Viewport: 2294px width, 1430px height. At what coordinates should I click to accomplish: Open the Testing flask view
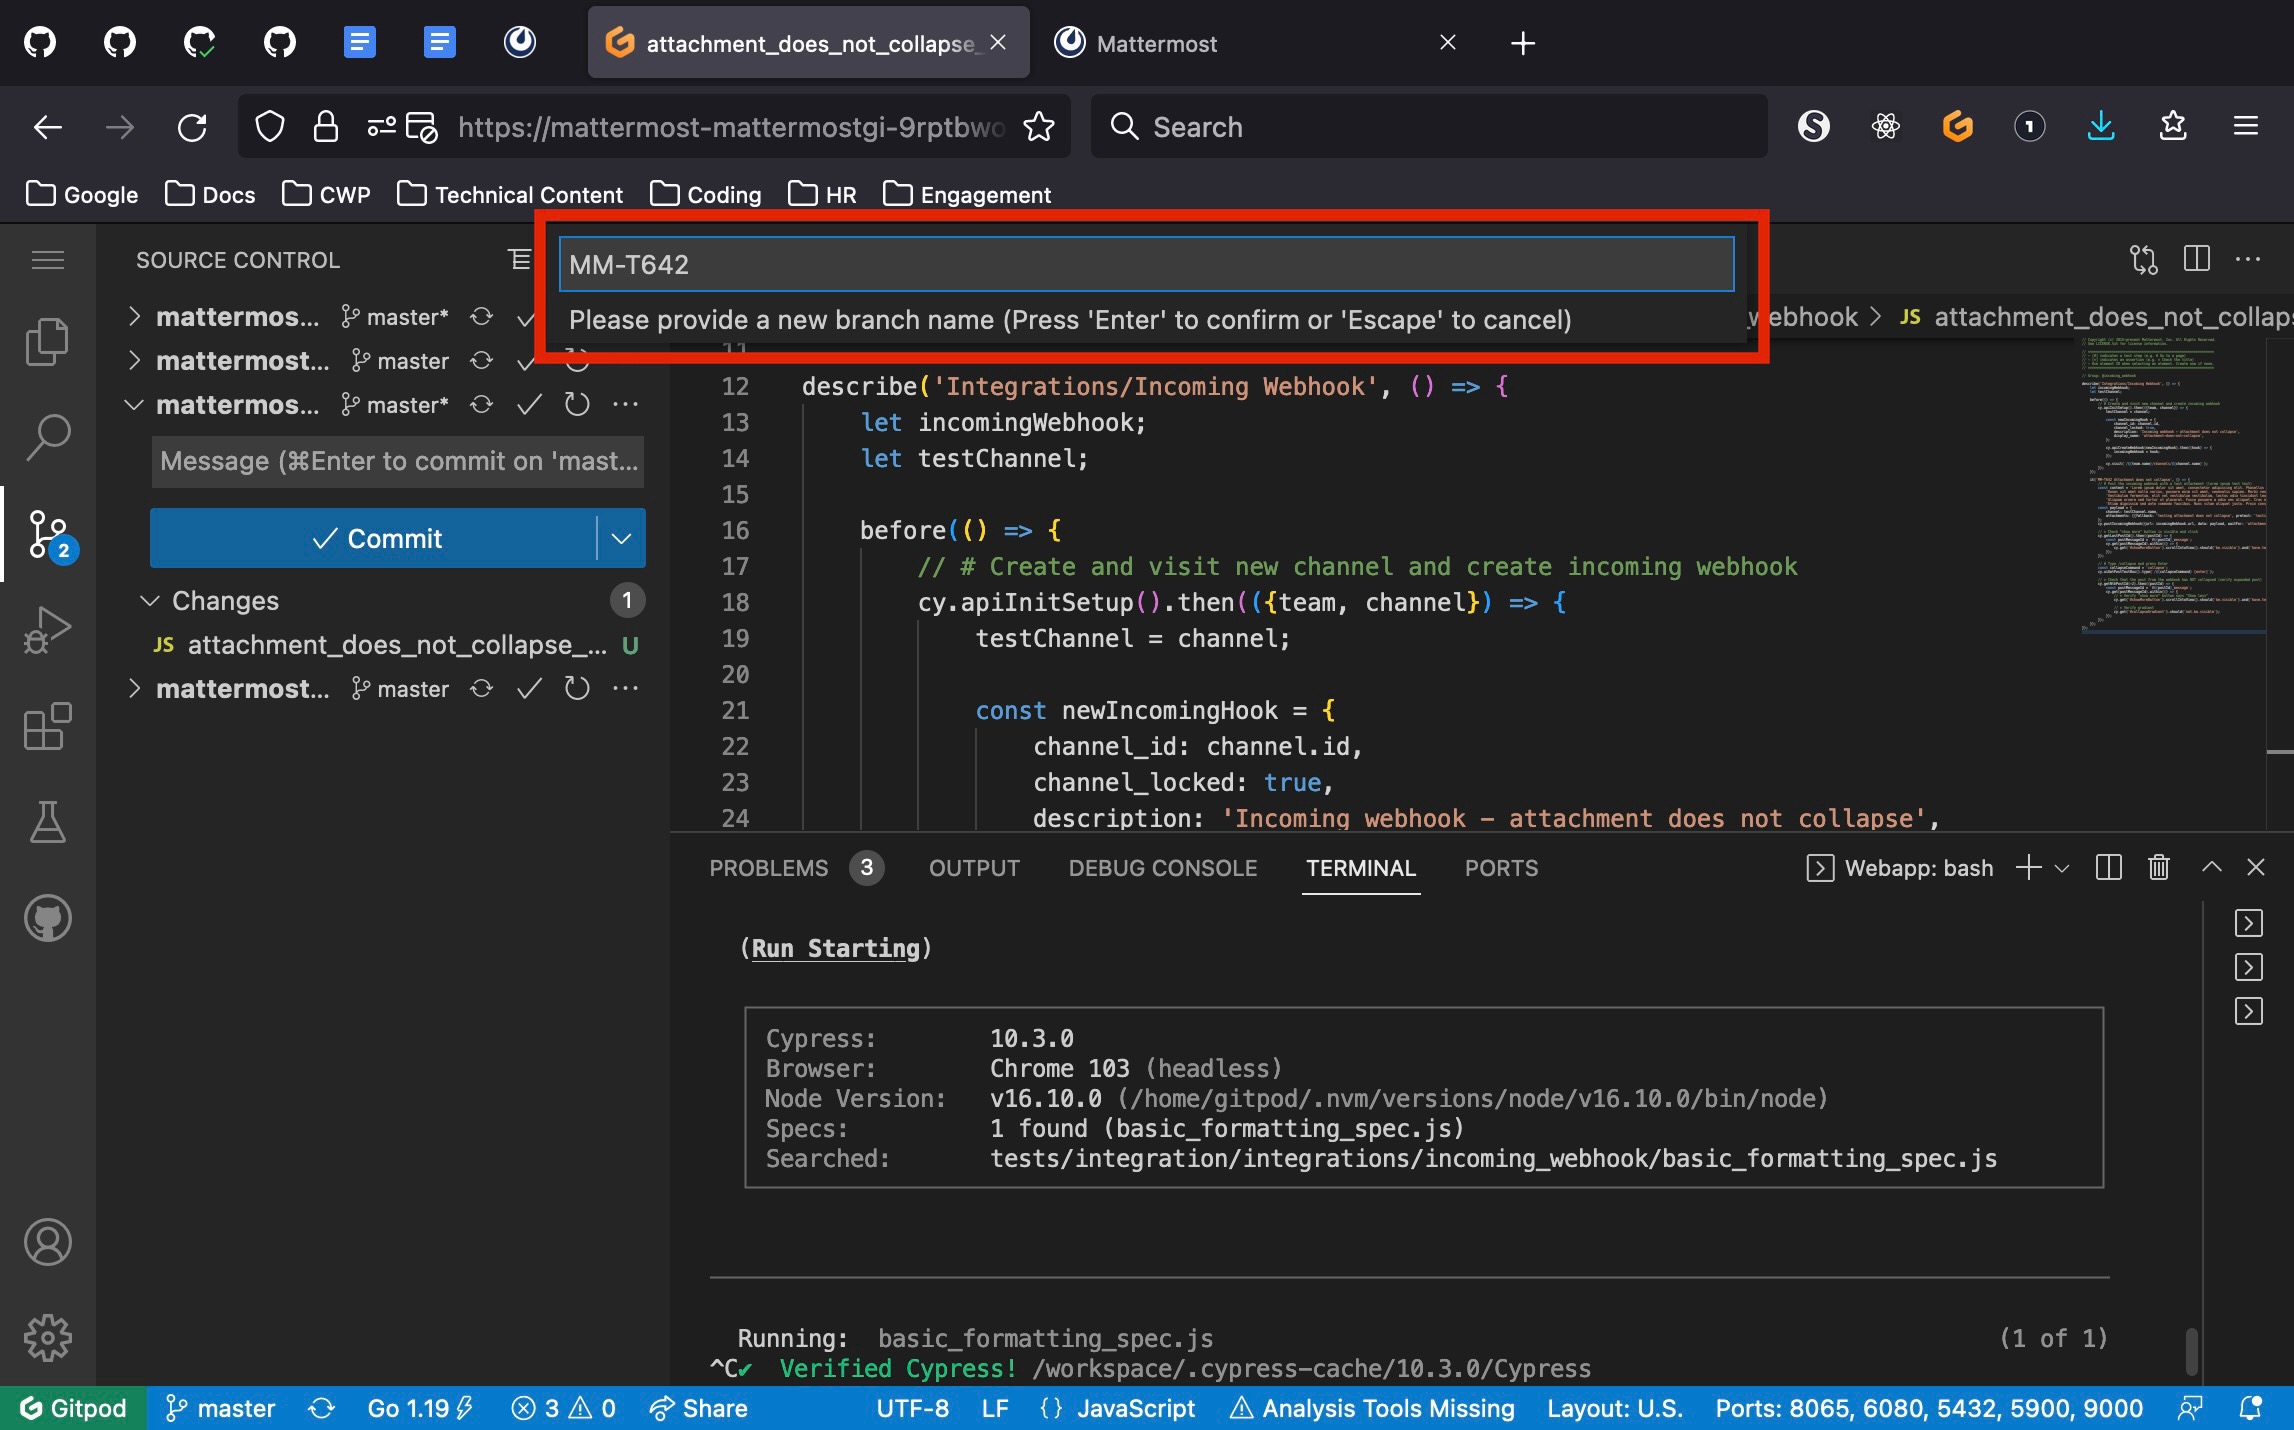click(47, 822)
